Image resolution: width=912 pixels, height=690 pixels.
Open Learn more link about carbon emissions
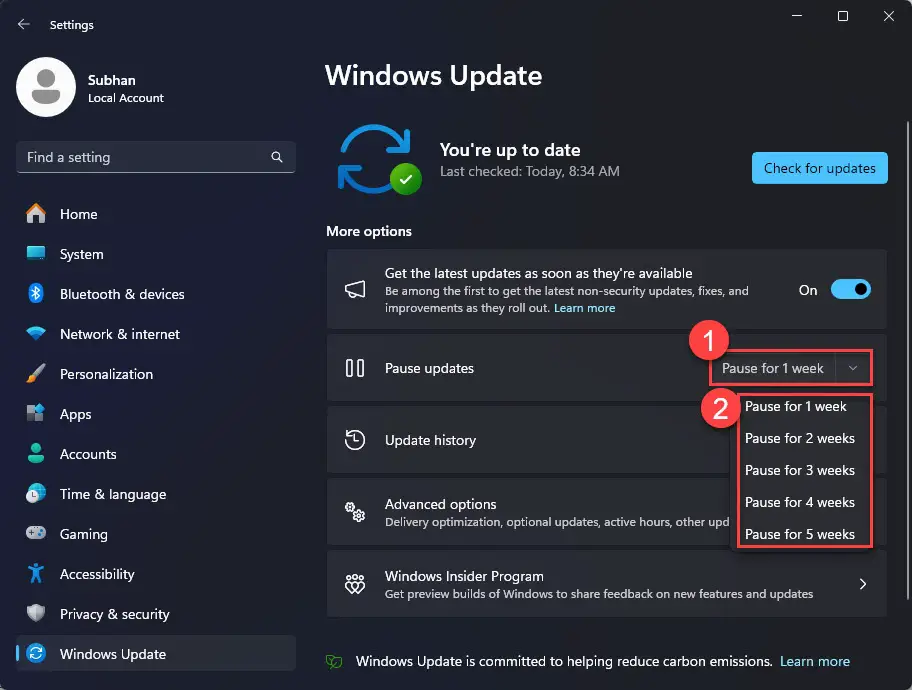(x=814, y=661)
